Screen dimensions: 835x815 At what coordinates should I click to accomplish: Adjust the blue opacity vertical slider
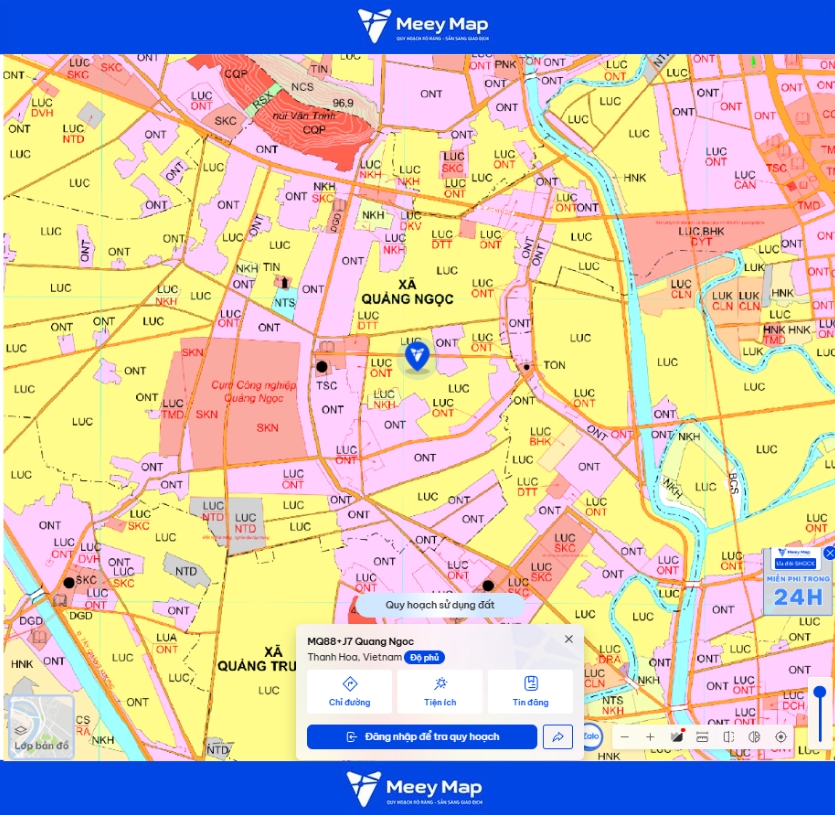[820, 715]
